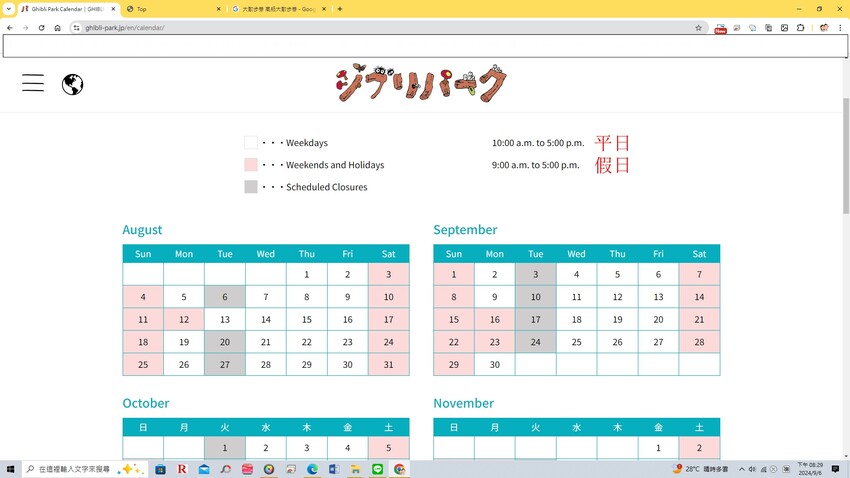Click the Windows taskbar search box

[x=84, y=469]
